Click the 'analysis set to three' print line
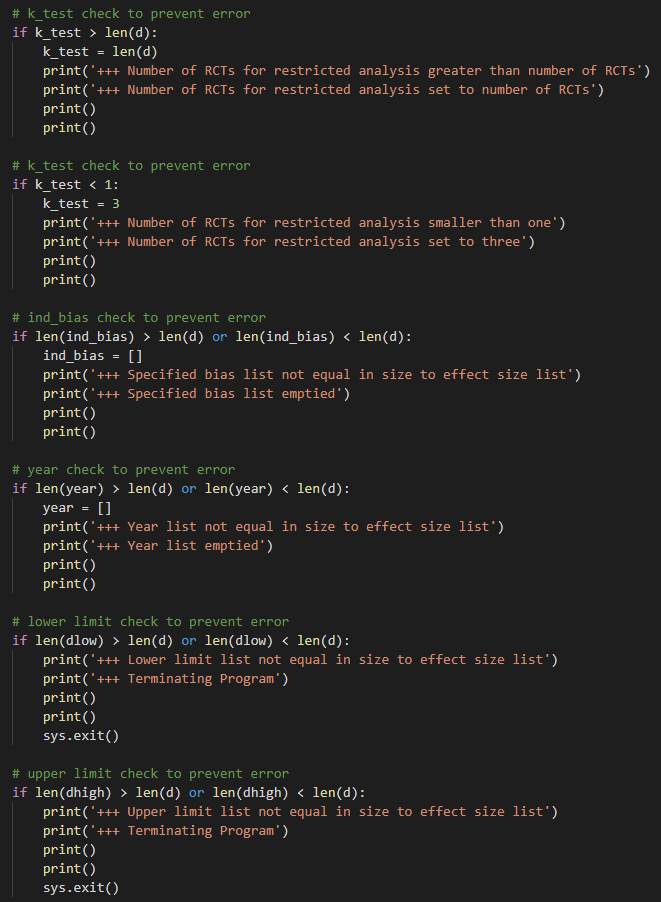Viewport: 661px width, 902px height. (289, 241)
